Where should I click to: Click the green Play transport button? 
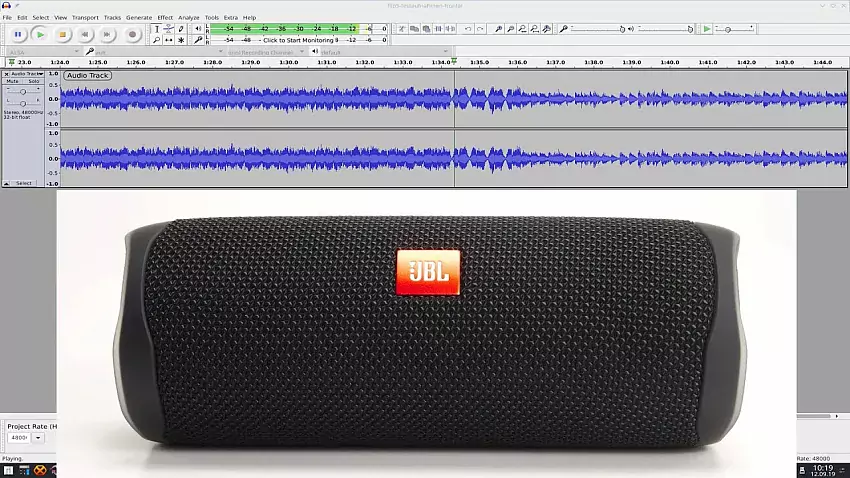pos(40,35)
